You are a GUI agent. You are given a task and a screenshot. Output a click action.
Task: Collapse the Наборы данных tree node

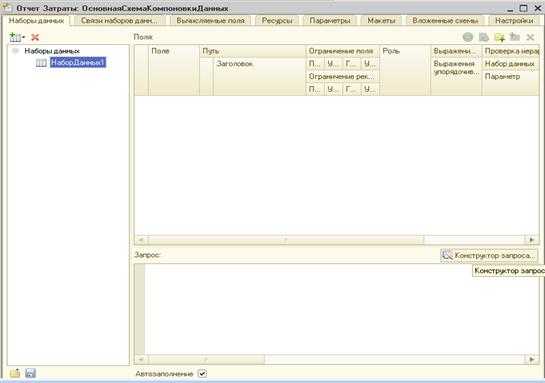coord(15,51)
